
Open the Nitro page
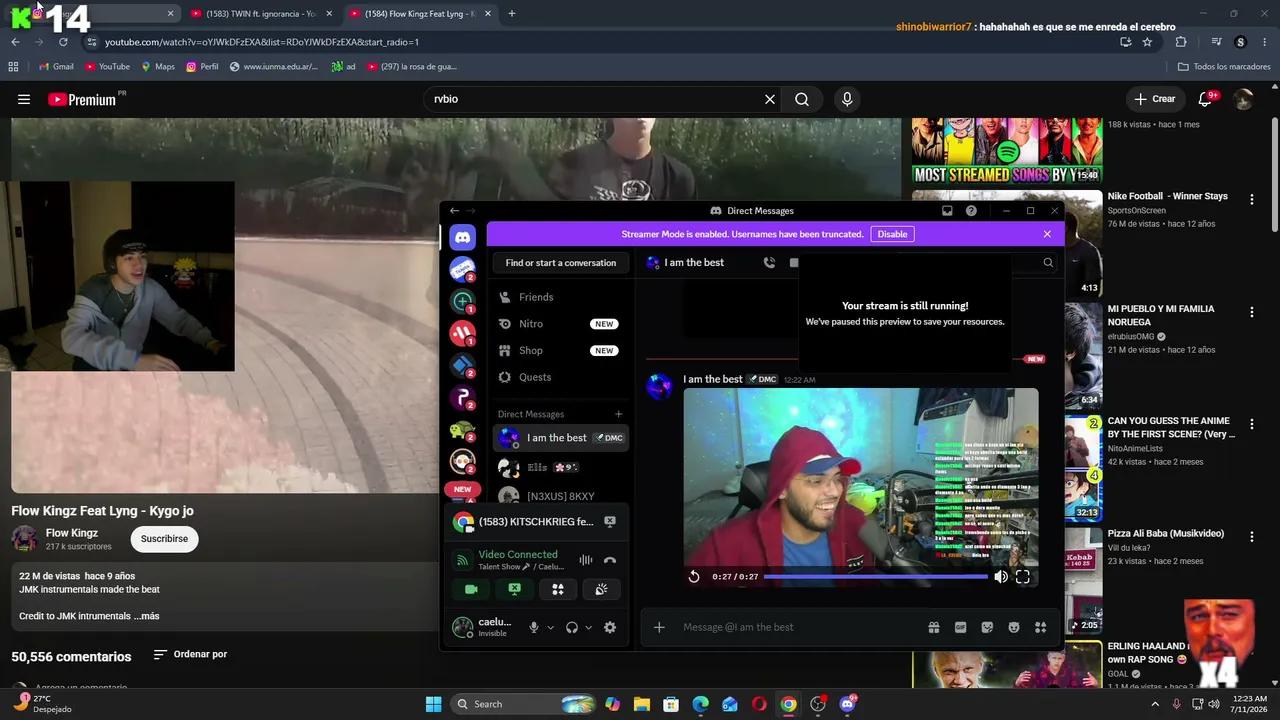pos(561,324)
